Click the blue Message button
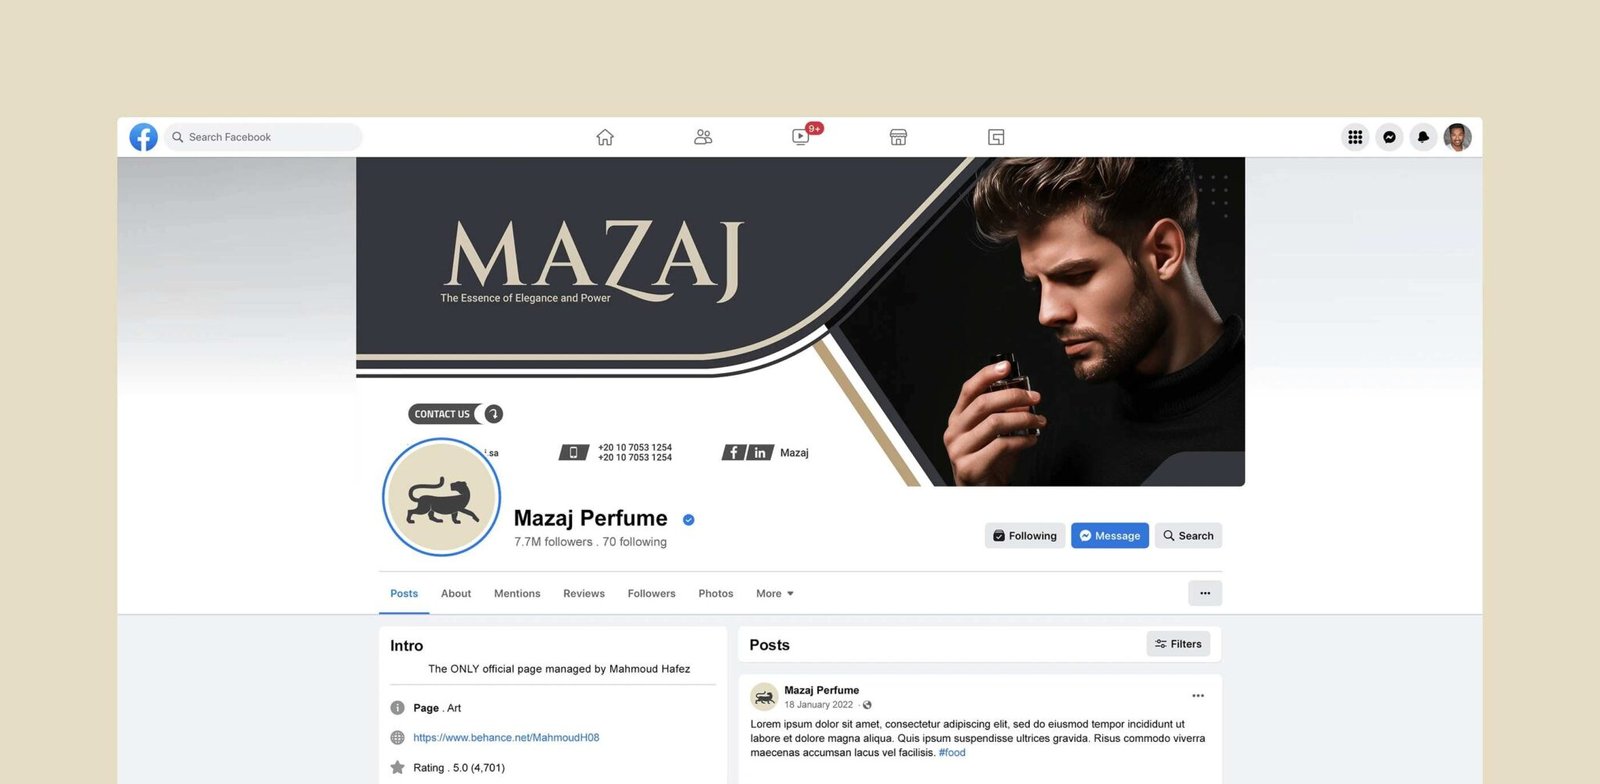 coord(1110,536)
